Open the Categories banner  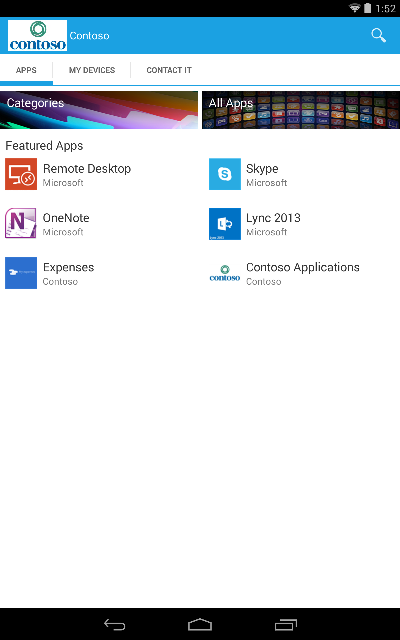coord(99,110)
